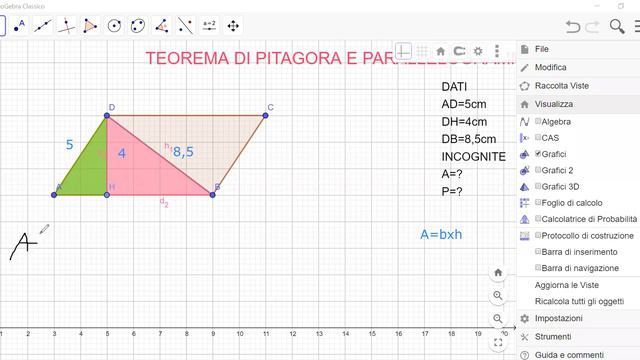Click the zoom in button
Viewport: 640px width, 360px height.
pos(498,296)
